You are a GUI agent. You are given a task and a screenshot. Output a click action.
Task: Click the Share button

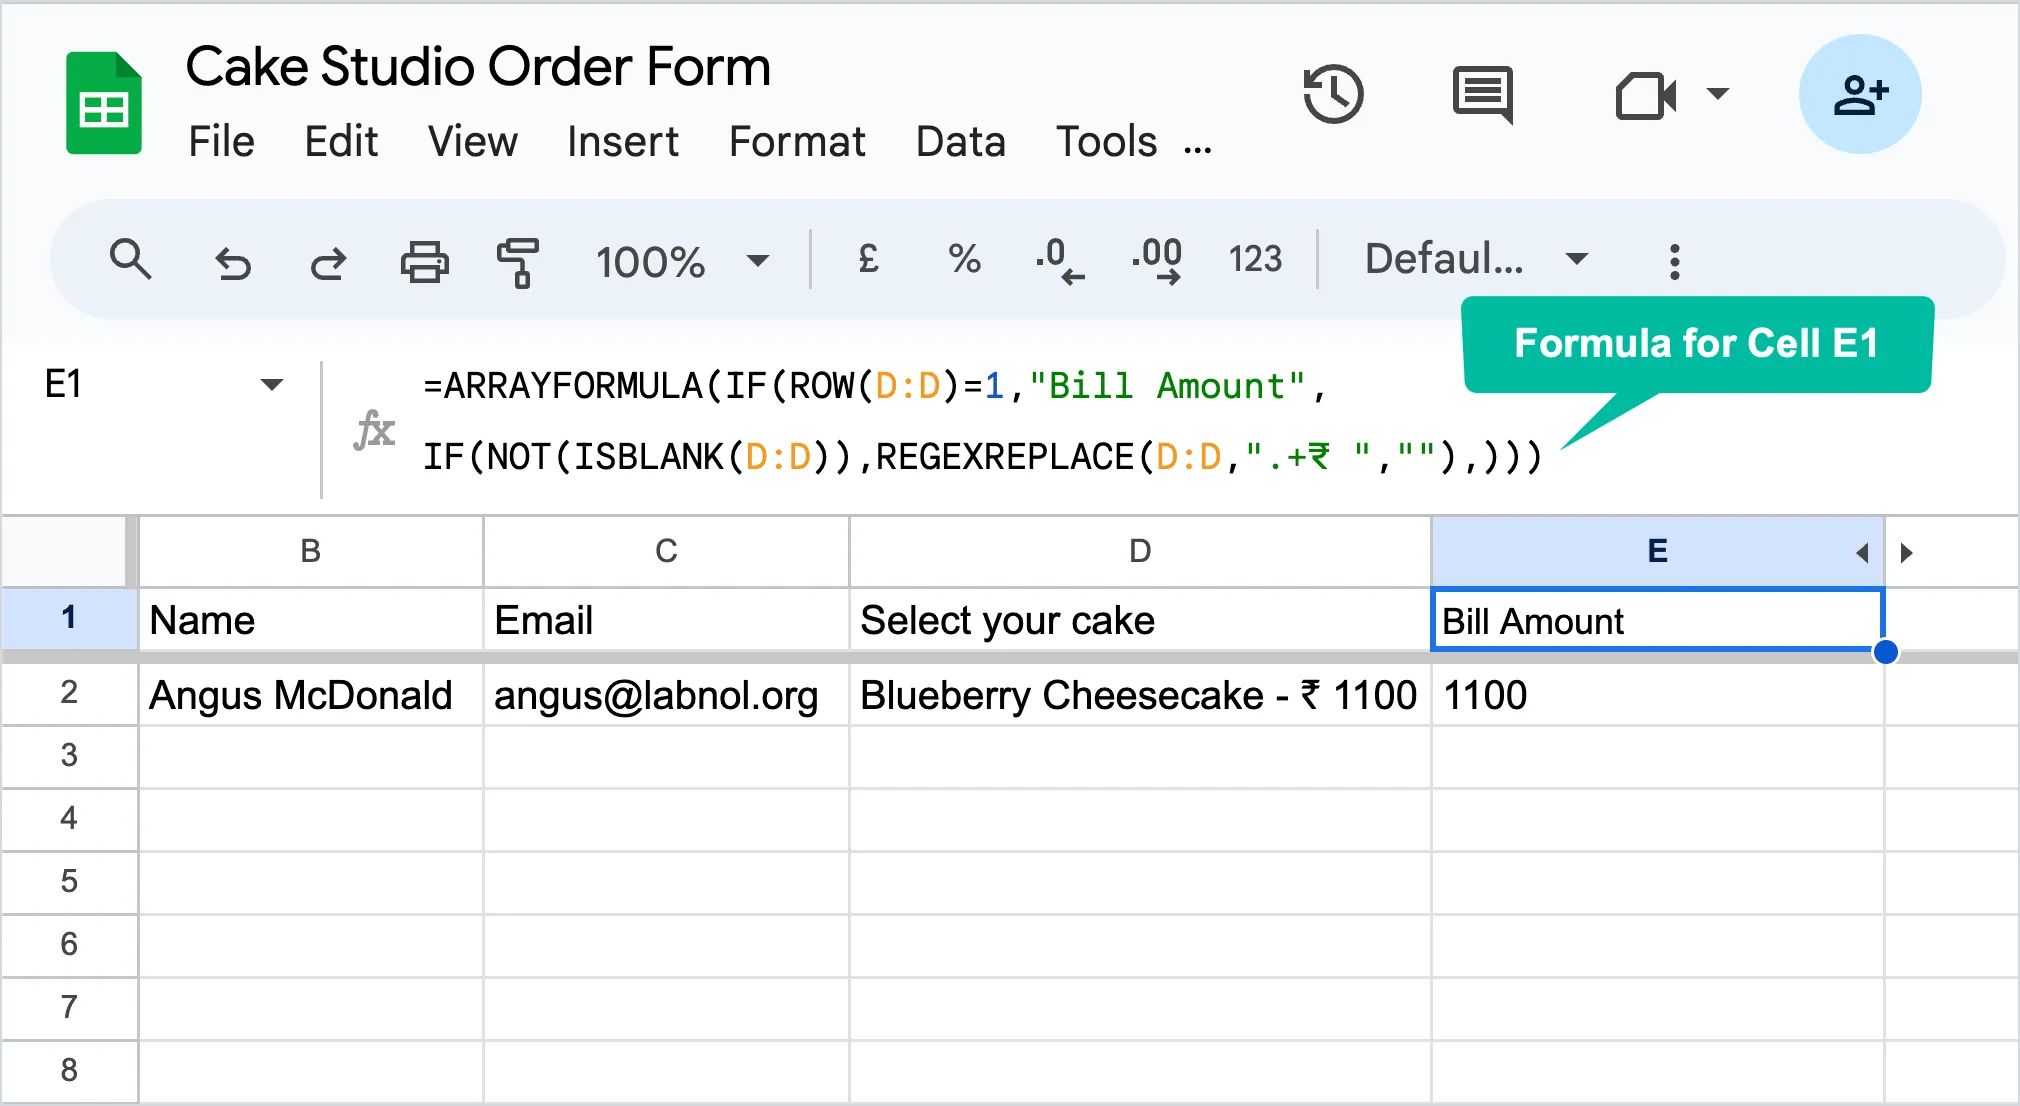pyautogui.click(x=1859, y=93)
